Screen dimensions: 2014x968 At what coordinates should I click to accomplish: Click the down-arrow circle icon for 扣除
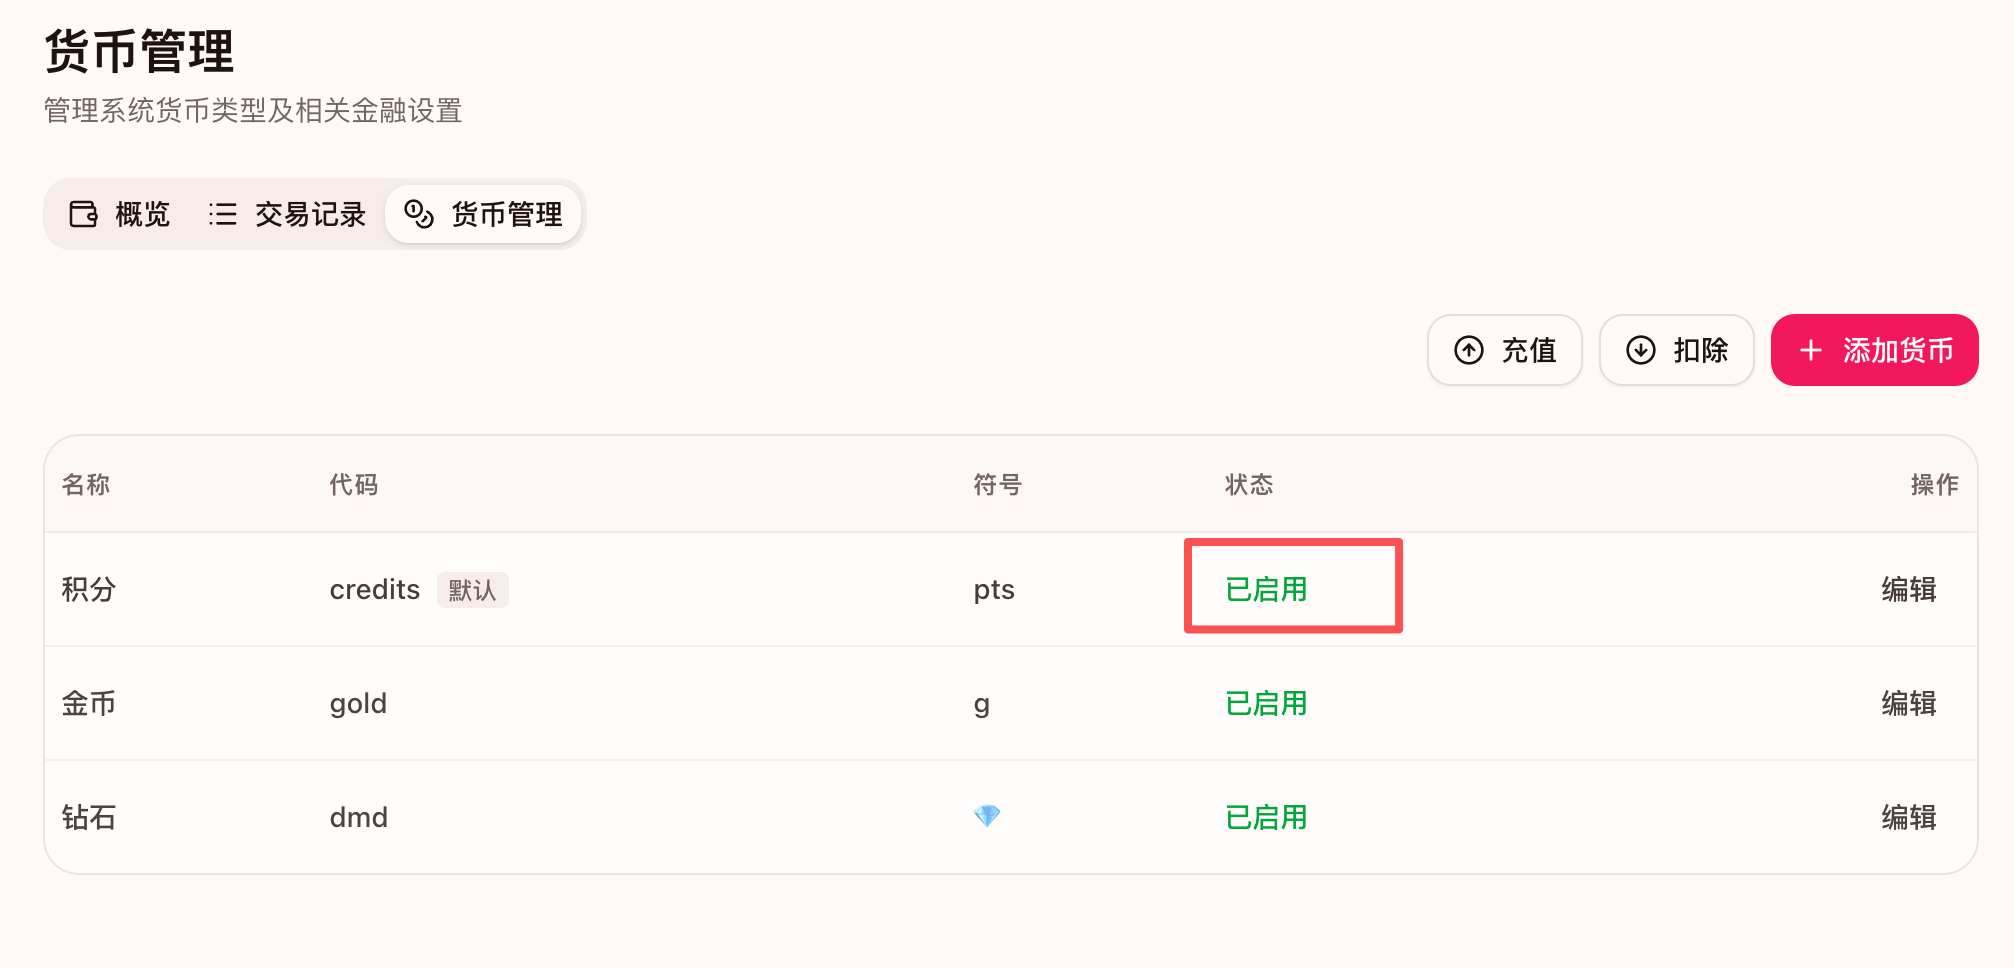coord(1640,350)
